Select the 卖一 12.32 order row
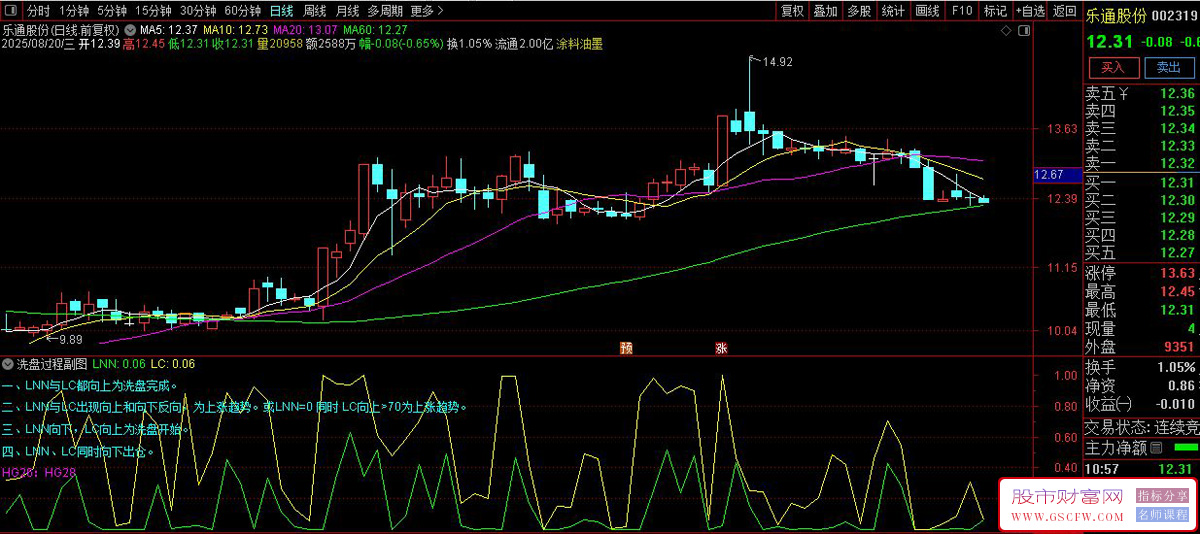Image resolution: width=1200 pixels, height=534 pixels. click(x=1142, y=163)
